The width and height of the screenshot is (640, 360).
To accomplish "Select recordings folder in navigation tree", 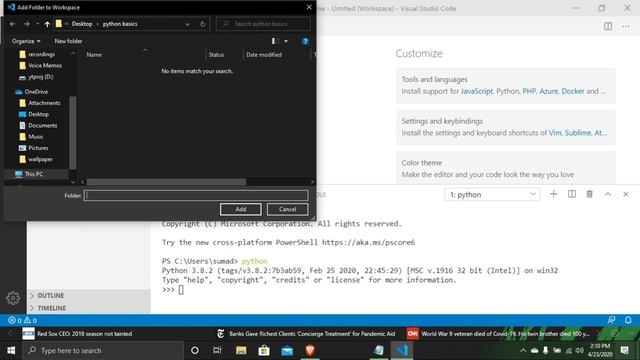I will tap(37, 54).
